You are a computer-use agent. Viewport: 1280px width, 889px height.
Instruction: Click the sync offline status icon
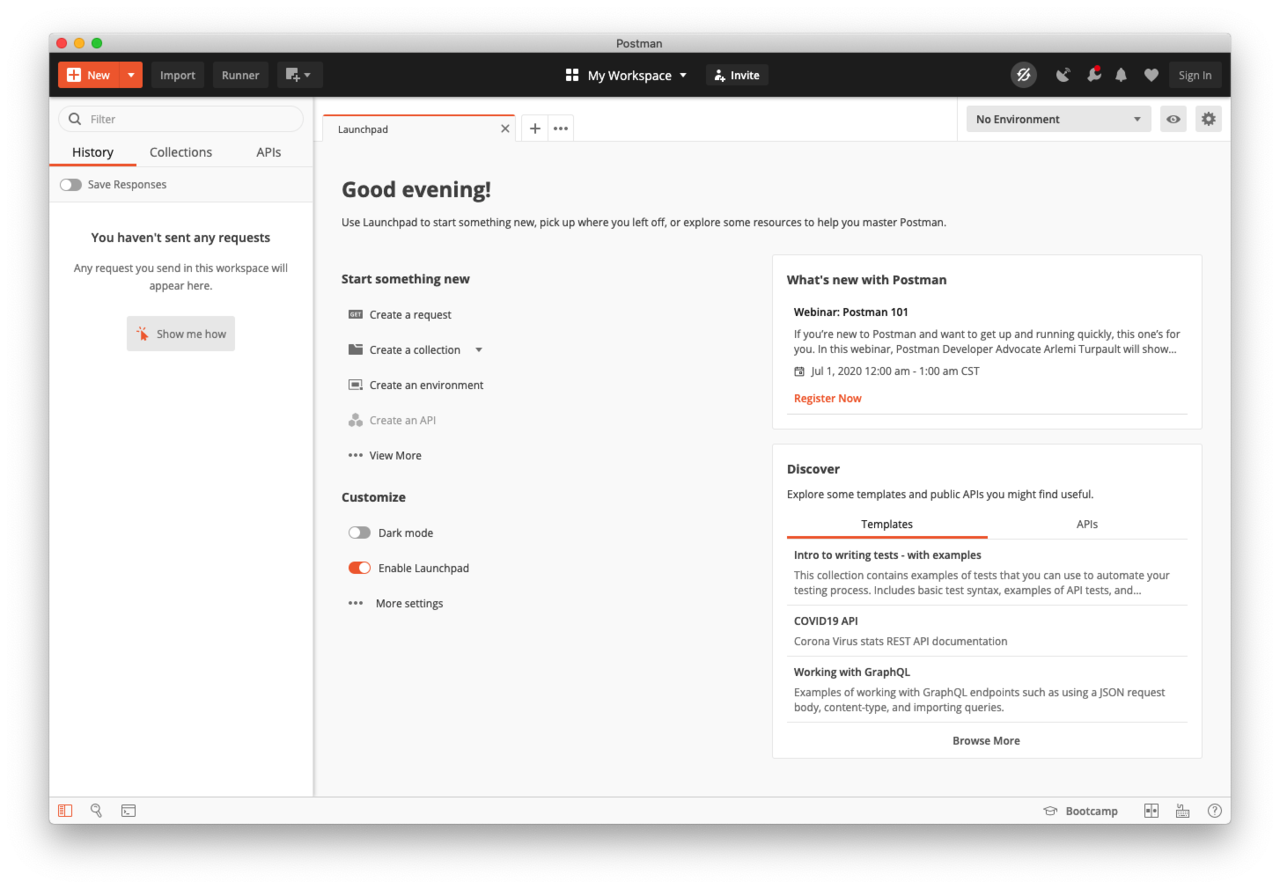click(1023, 75)
